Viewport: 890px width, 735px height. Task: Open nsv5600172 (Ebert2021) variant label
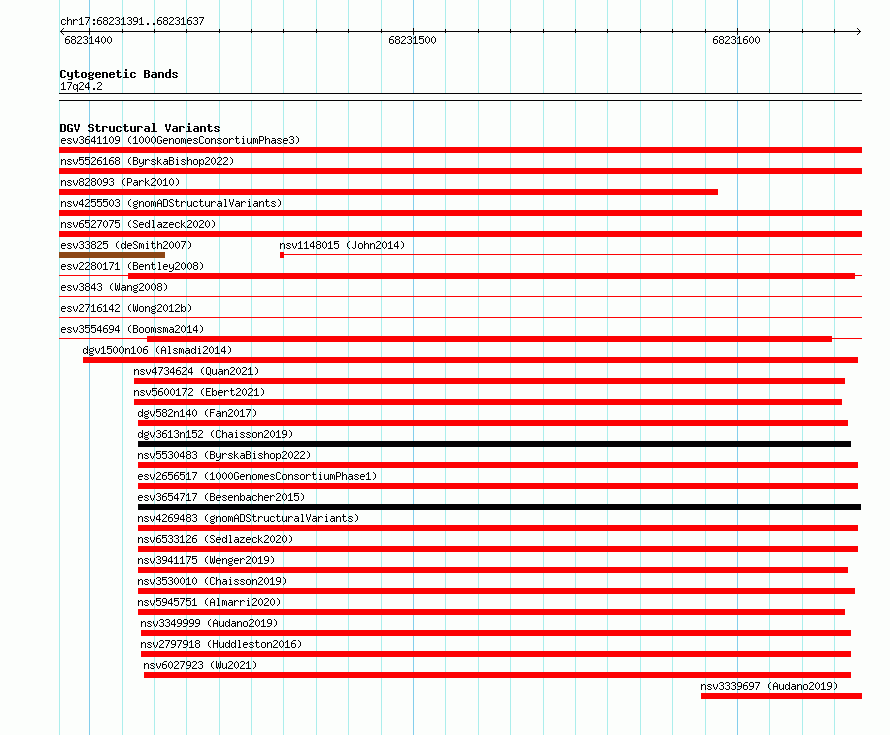click(199, 392)
